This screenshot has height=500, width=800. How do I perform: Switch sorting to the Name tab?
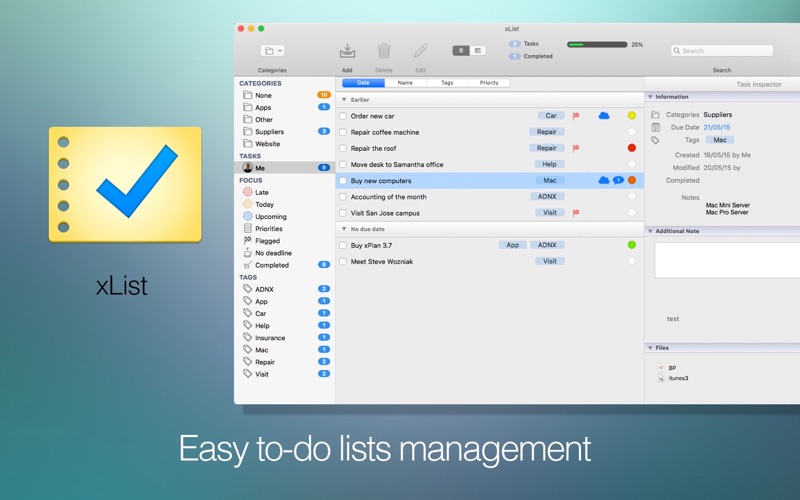tap(405, 83)
